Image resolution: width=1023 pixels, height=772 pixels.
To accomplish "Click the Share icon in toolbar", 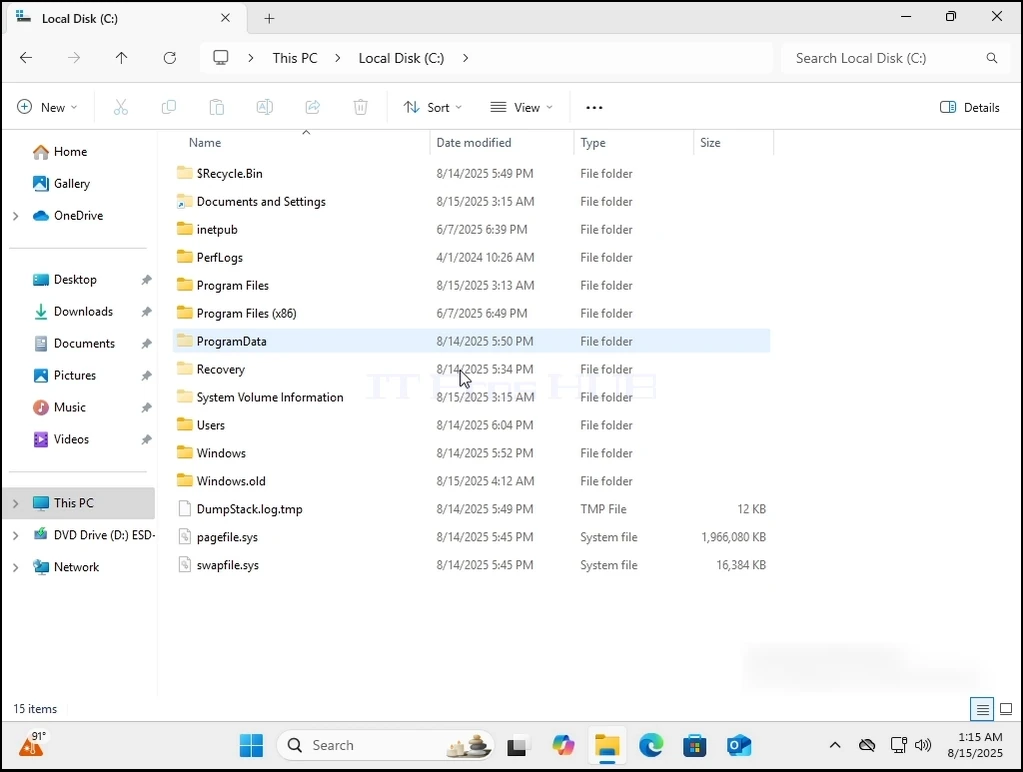I will pos(313,107).
